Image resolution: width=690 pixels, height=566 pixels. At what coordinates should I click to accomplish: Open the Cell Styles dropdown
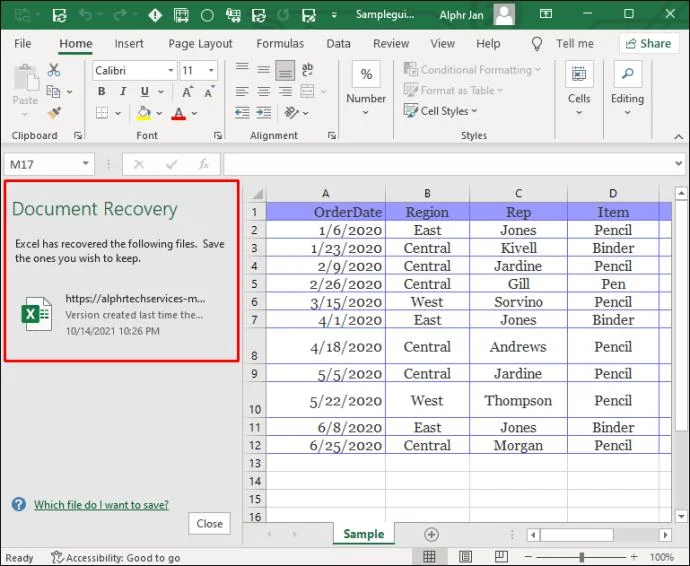[x=440, y=111]
